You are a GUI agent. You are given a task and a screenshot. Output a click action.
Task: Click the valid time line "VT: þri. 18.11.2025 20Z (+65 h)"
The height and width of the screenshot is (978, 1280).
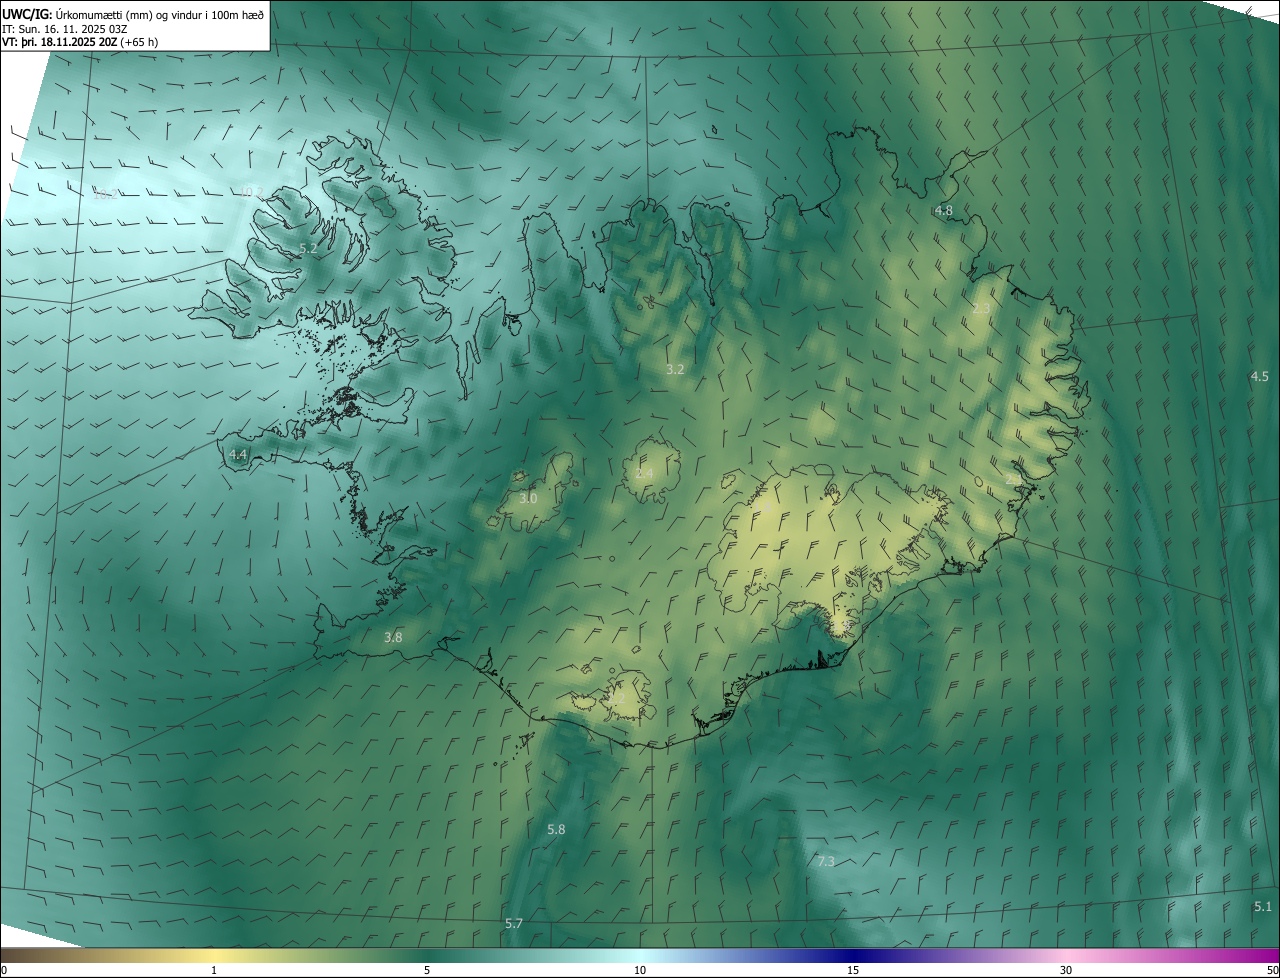pyautogui.click(x=80, y=42)
